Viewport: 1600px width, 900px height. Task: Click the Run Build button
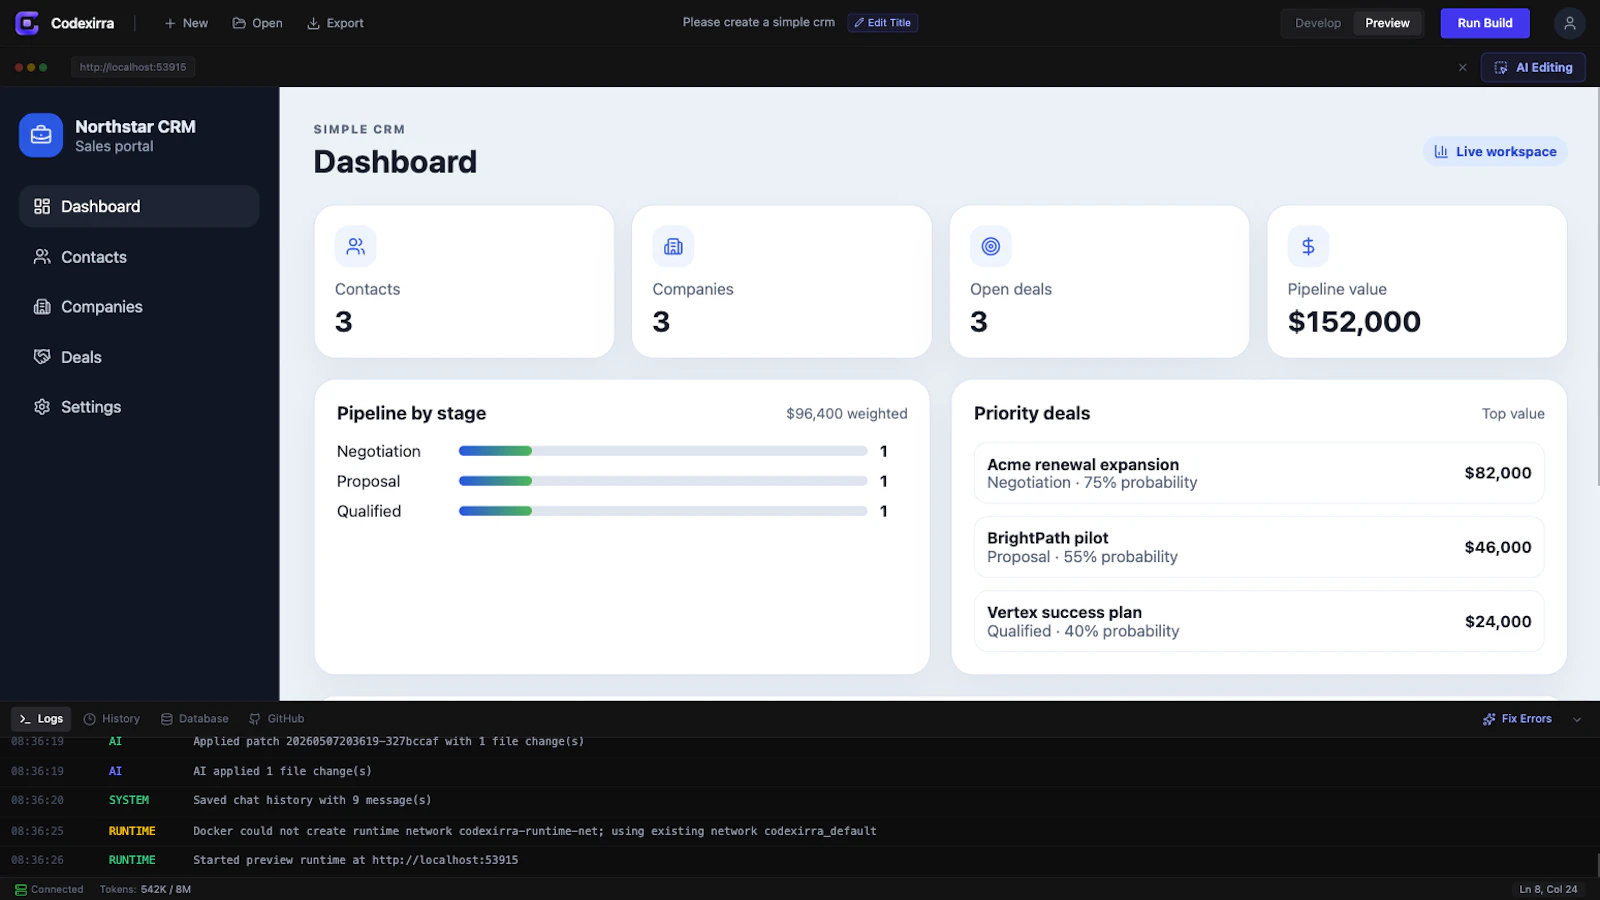[1485, 23]
